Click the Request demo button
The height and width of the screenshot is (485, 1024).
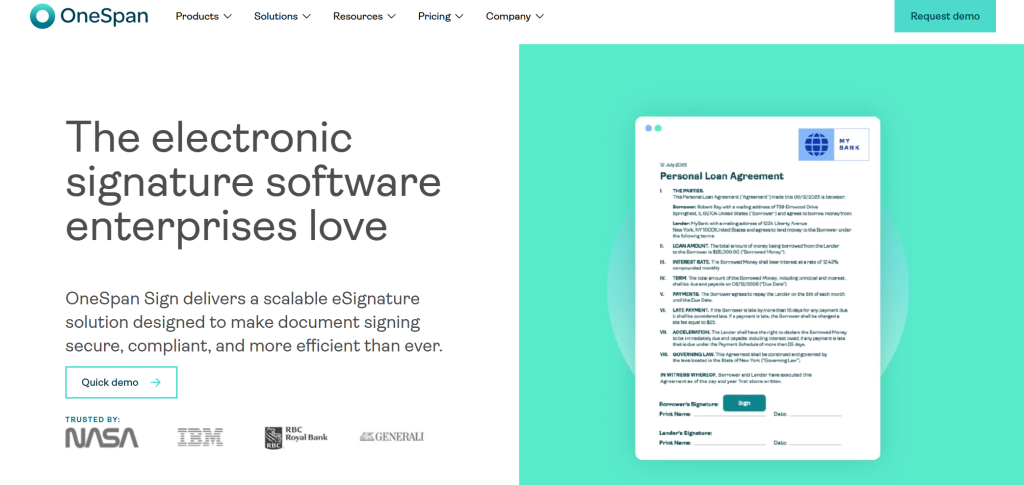point(945,16)
